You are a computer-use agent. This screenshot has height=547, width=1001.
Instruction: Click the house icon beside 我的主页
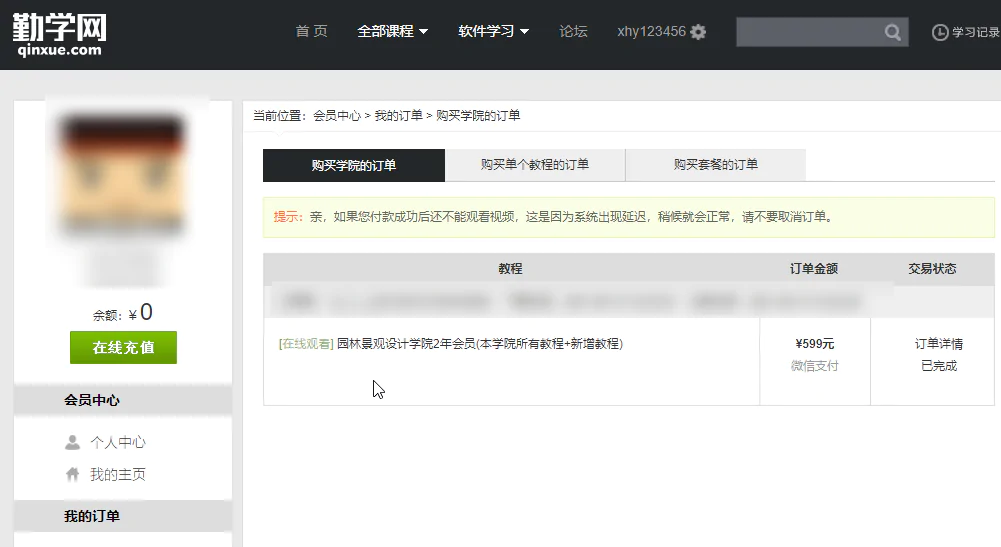point(73,474)
